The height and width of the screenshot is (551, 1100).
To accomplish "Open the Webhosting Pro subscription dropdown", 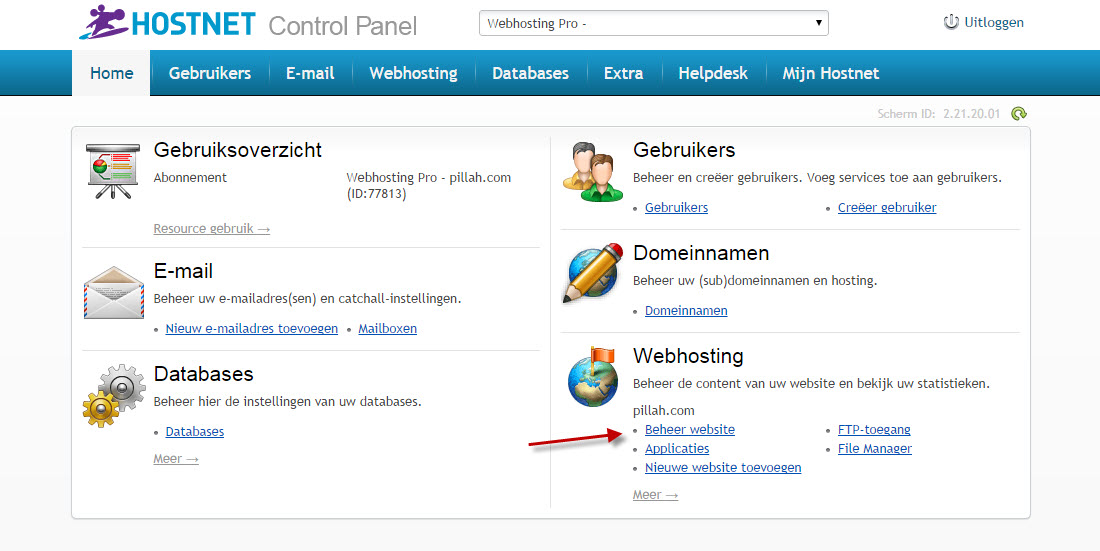I will (653, 23).
